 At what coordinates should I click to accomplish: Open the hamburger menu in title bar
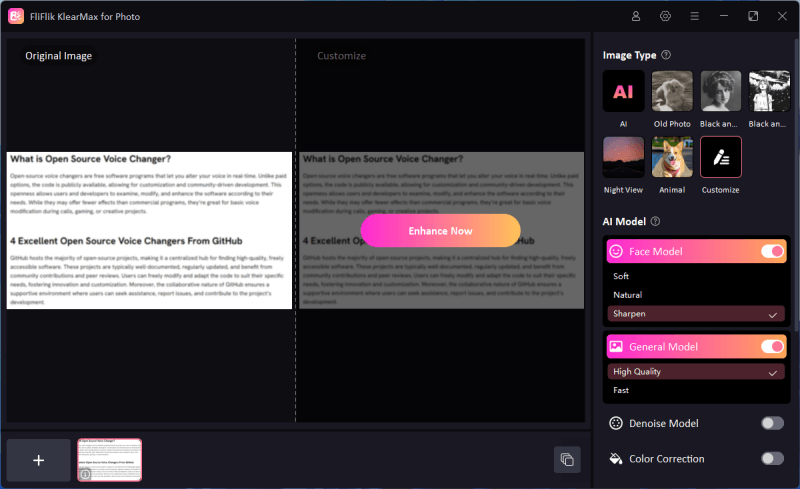coord(694,16)
